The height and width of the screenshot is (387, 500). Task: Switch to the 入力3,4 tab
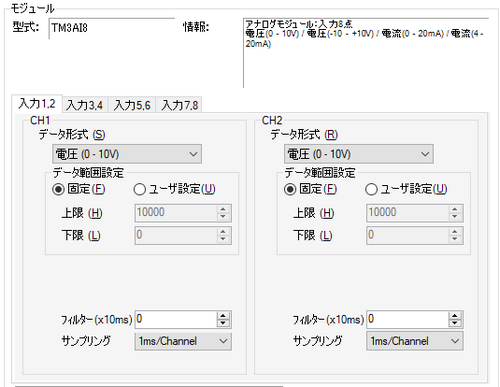pyautogui.click(x=85, y=106)
